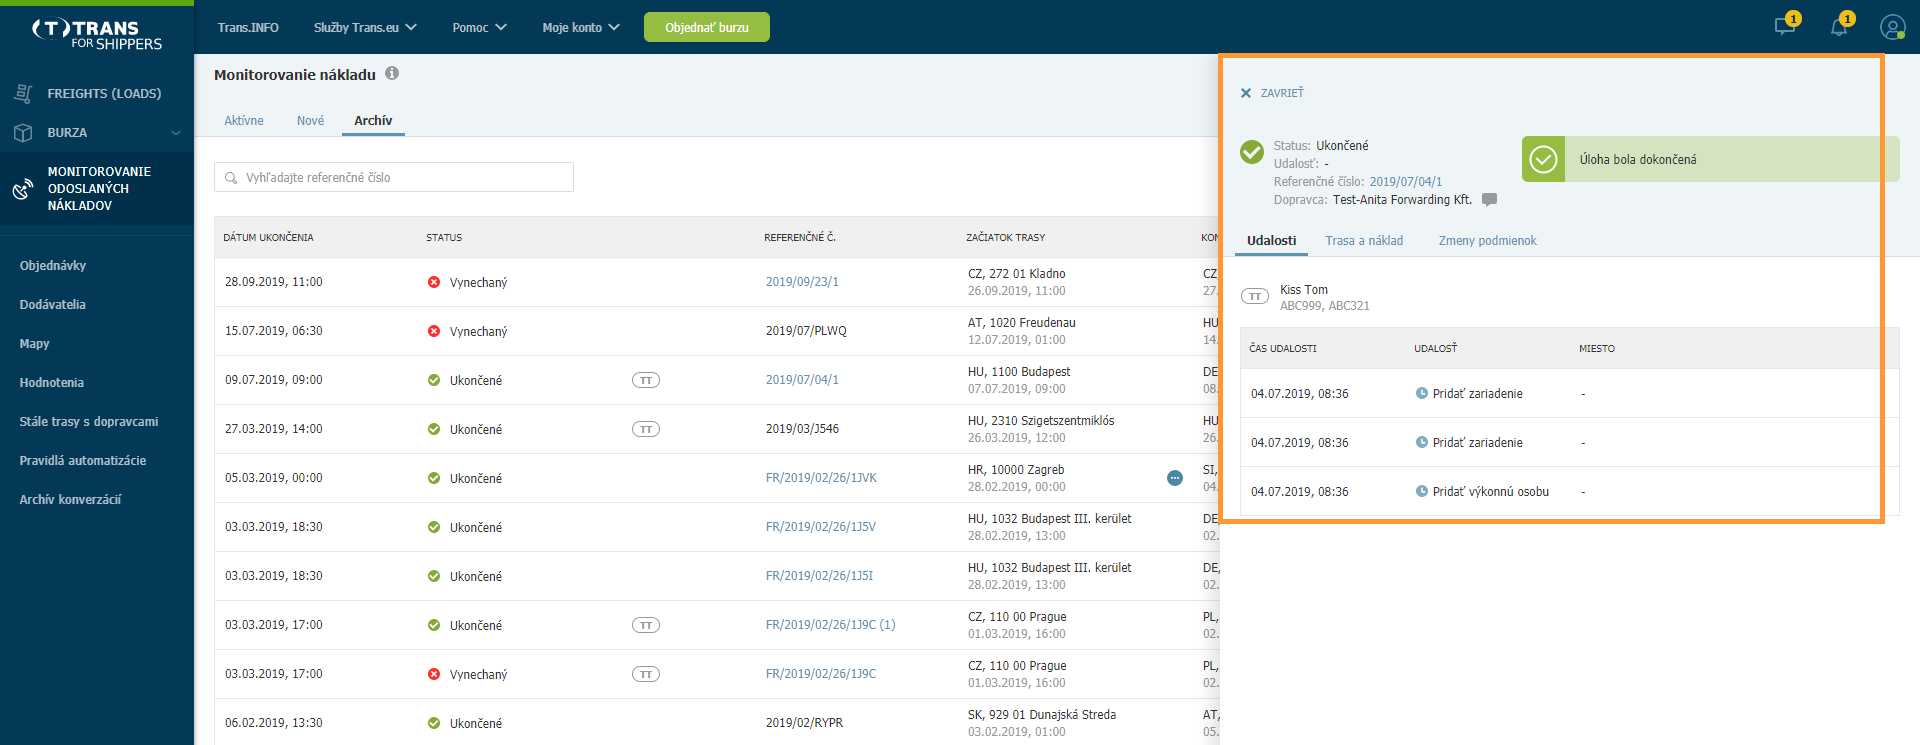Click the satellite monitoring sidebar icon
1920x745 pixels.
click(23, 189)
